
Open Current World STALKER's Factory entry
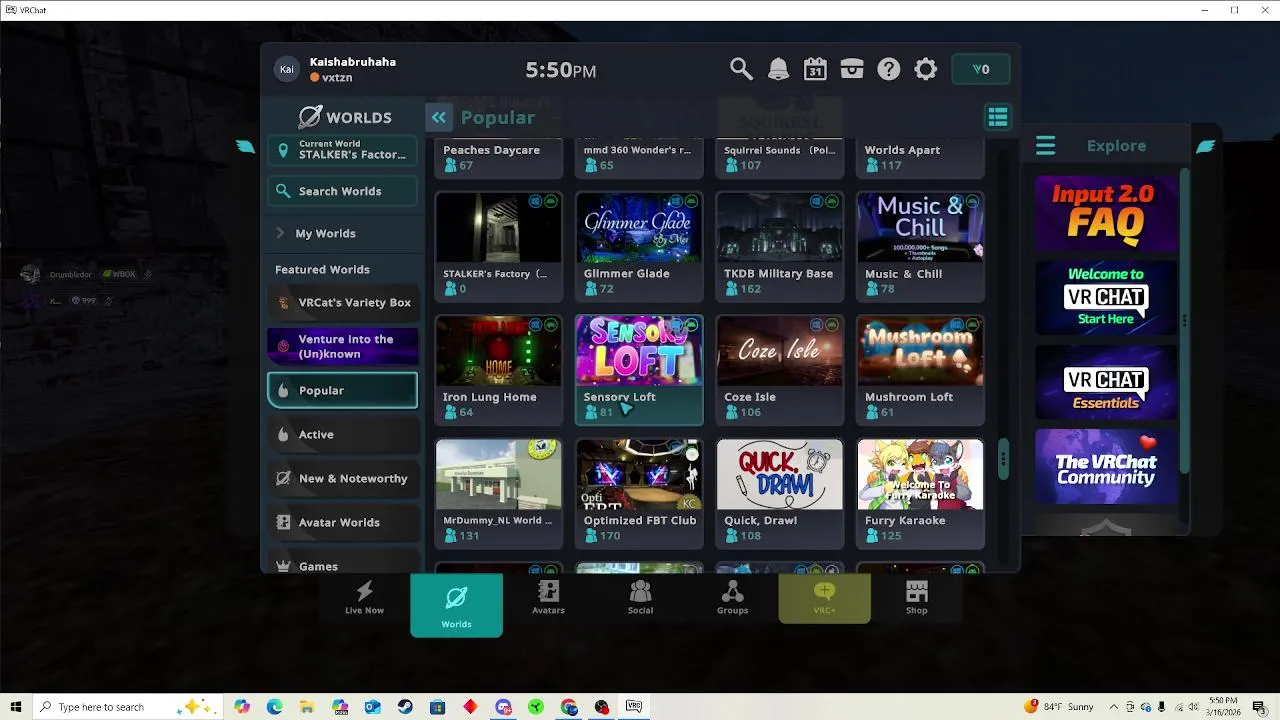tap(343, 150)
